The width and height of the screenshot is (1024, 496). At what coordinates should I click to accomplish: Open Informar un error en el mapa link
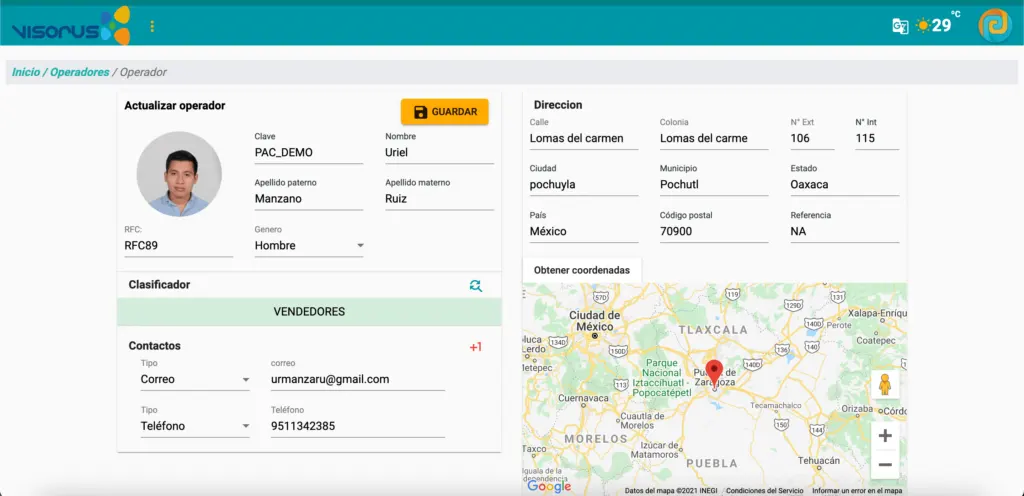pos(857,491)
